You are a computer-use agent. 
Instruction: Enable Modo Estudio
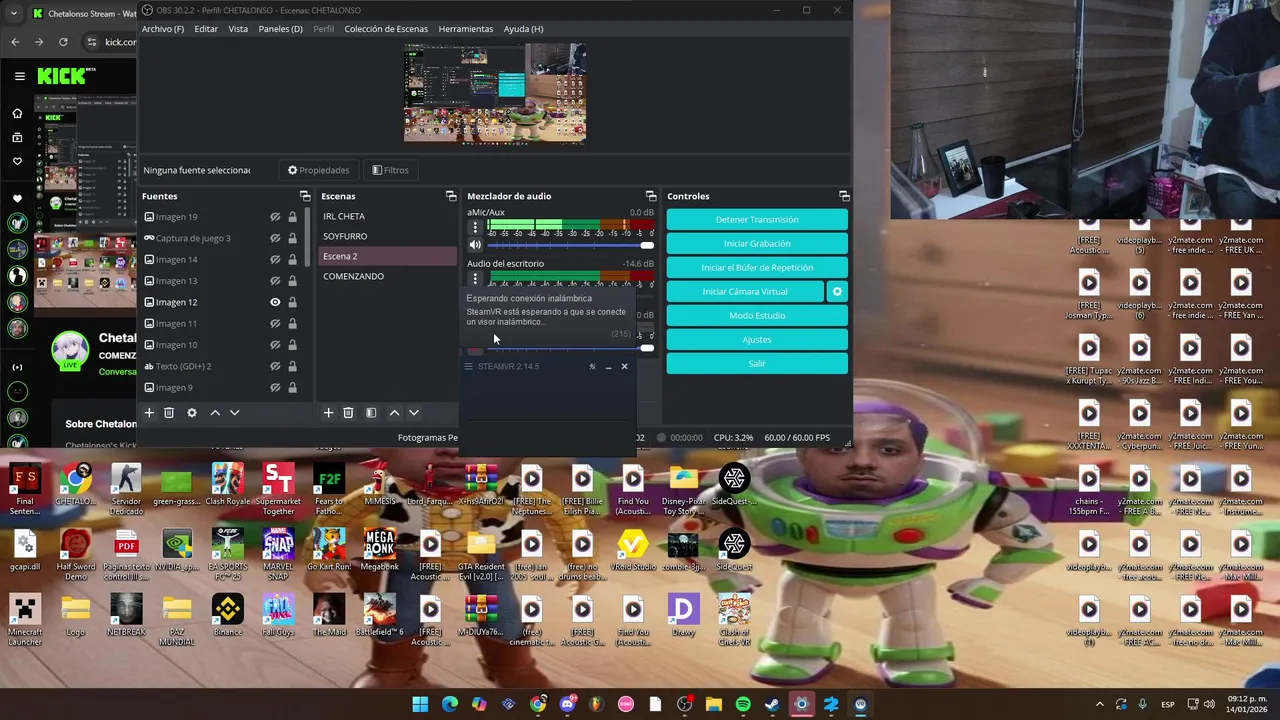click(x=757, y=316)
